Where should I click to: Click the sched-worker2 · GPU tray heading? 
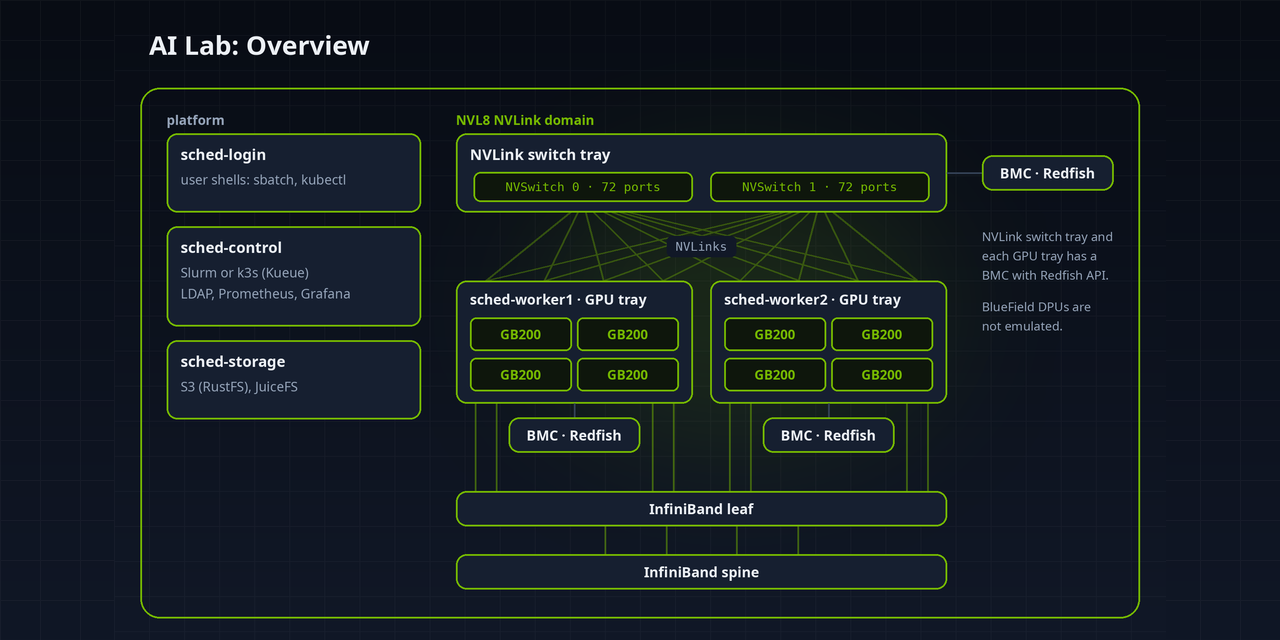pyautogui.click(x=812, y=299)
